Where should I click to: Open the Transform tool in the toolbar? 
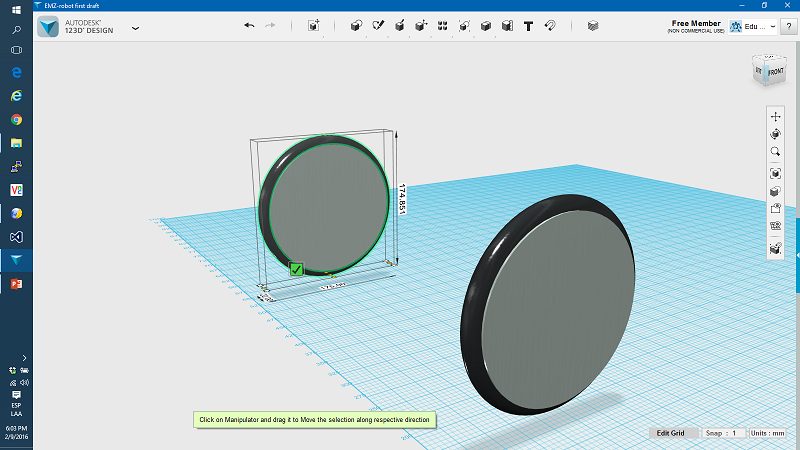point(314,26)
